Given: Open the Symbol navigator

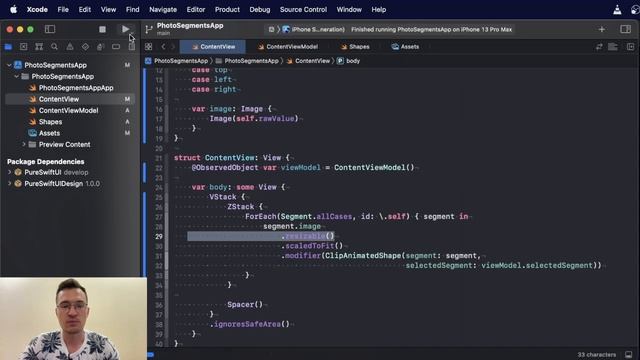Looking at the screenshot, I should tap(39, 47).
